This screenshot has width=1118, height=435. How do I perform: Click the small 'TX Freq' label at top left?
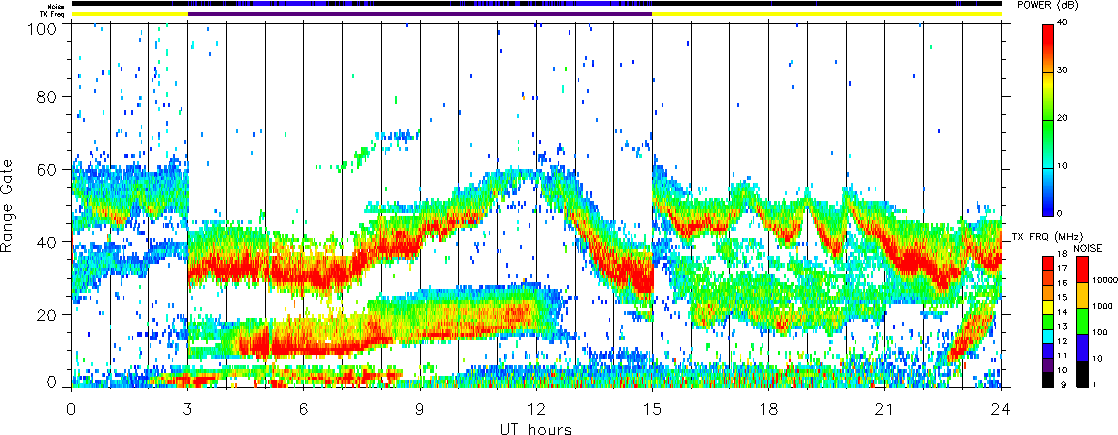pyautogui.click(x=53, y=14)
